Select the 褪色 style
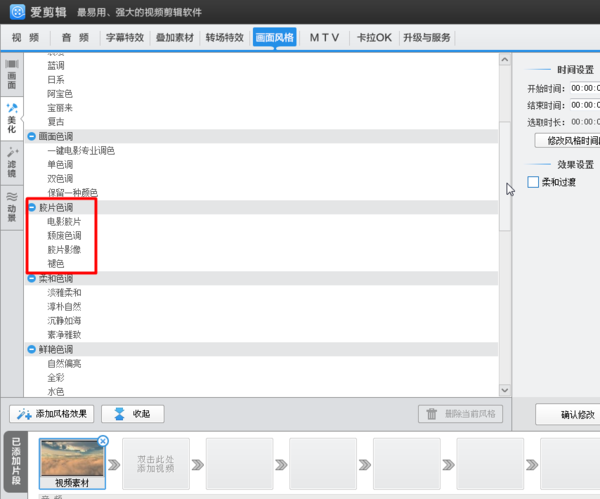The width and height of the screenshot is (600, 499). click(56, 264)
